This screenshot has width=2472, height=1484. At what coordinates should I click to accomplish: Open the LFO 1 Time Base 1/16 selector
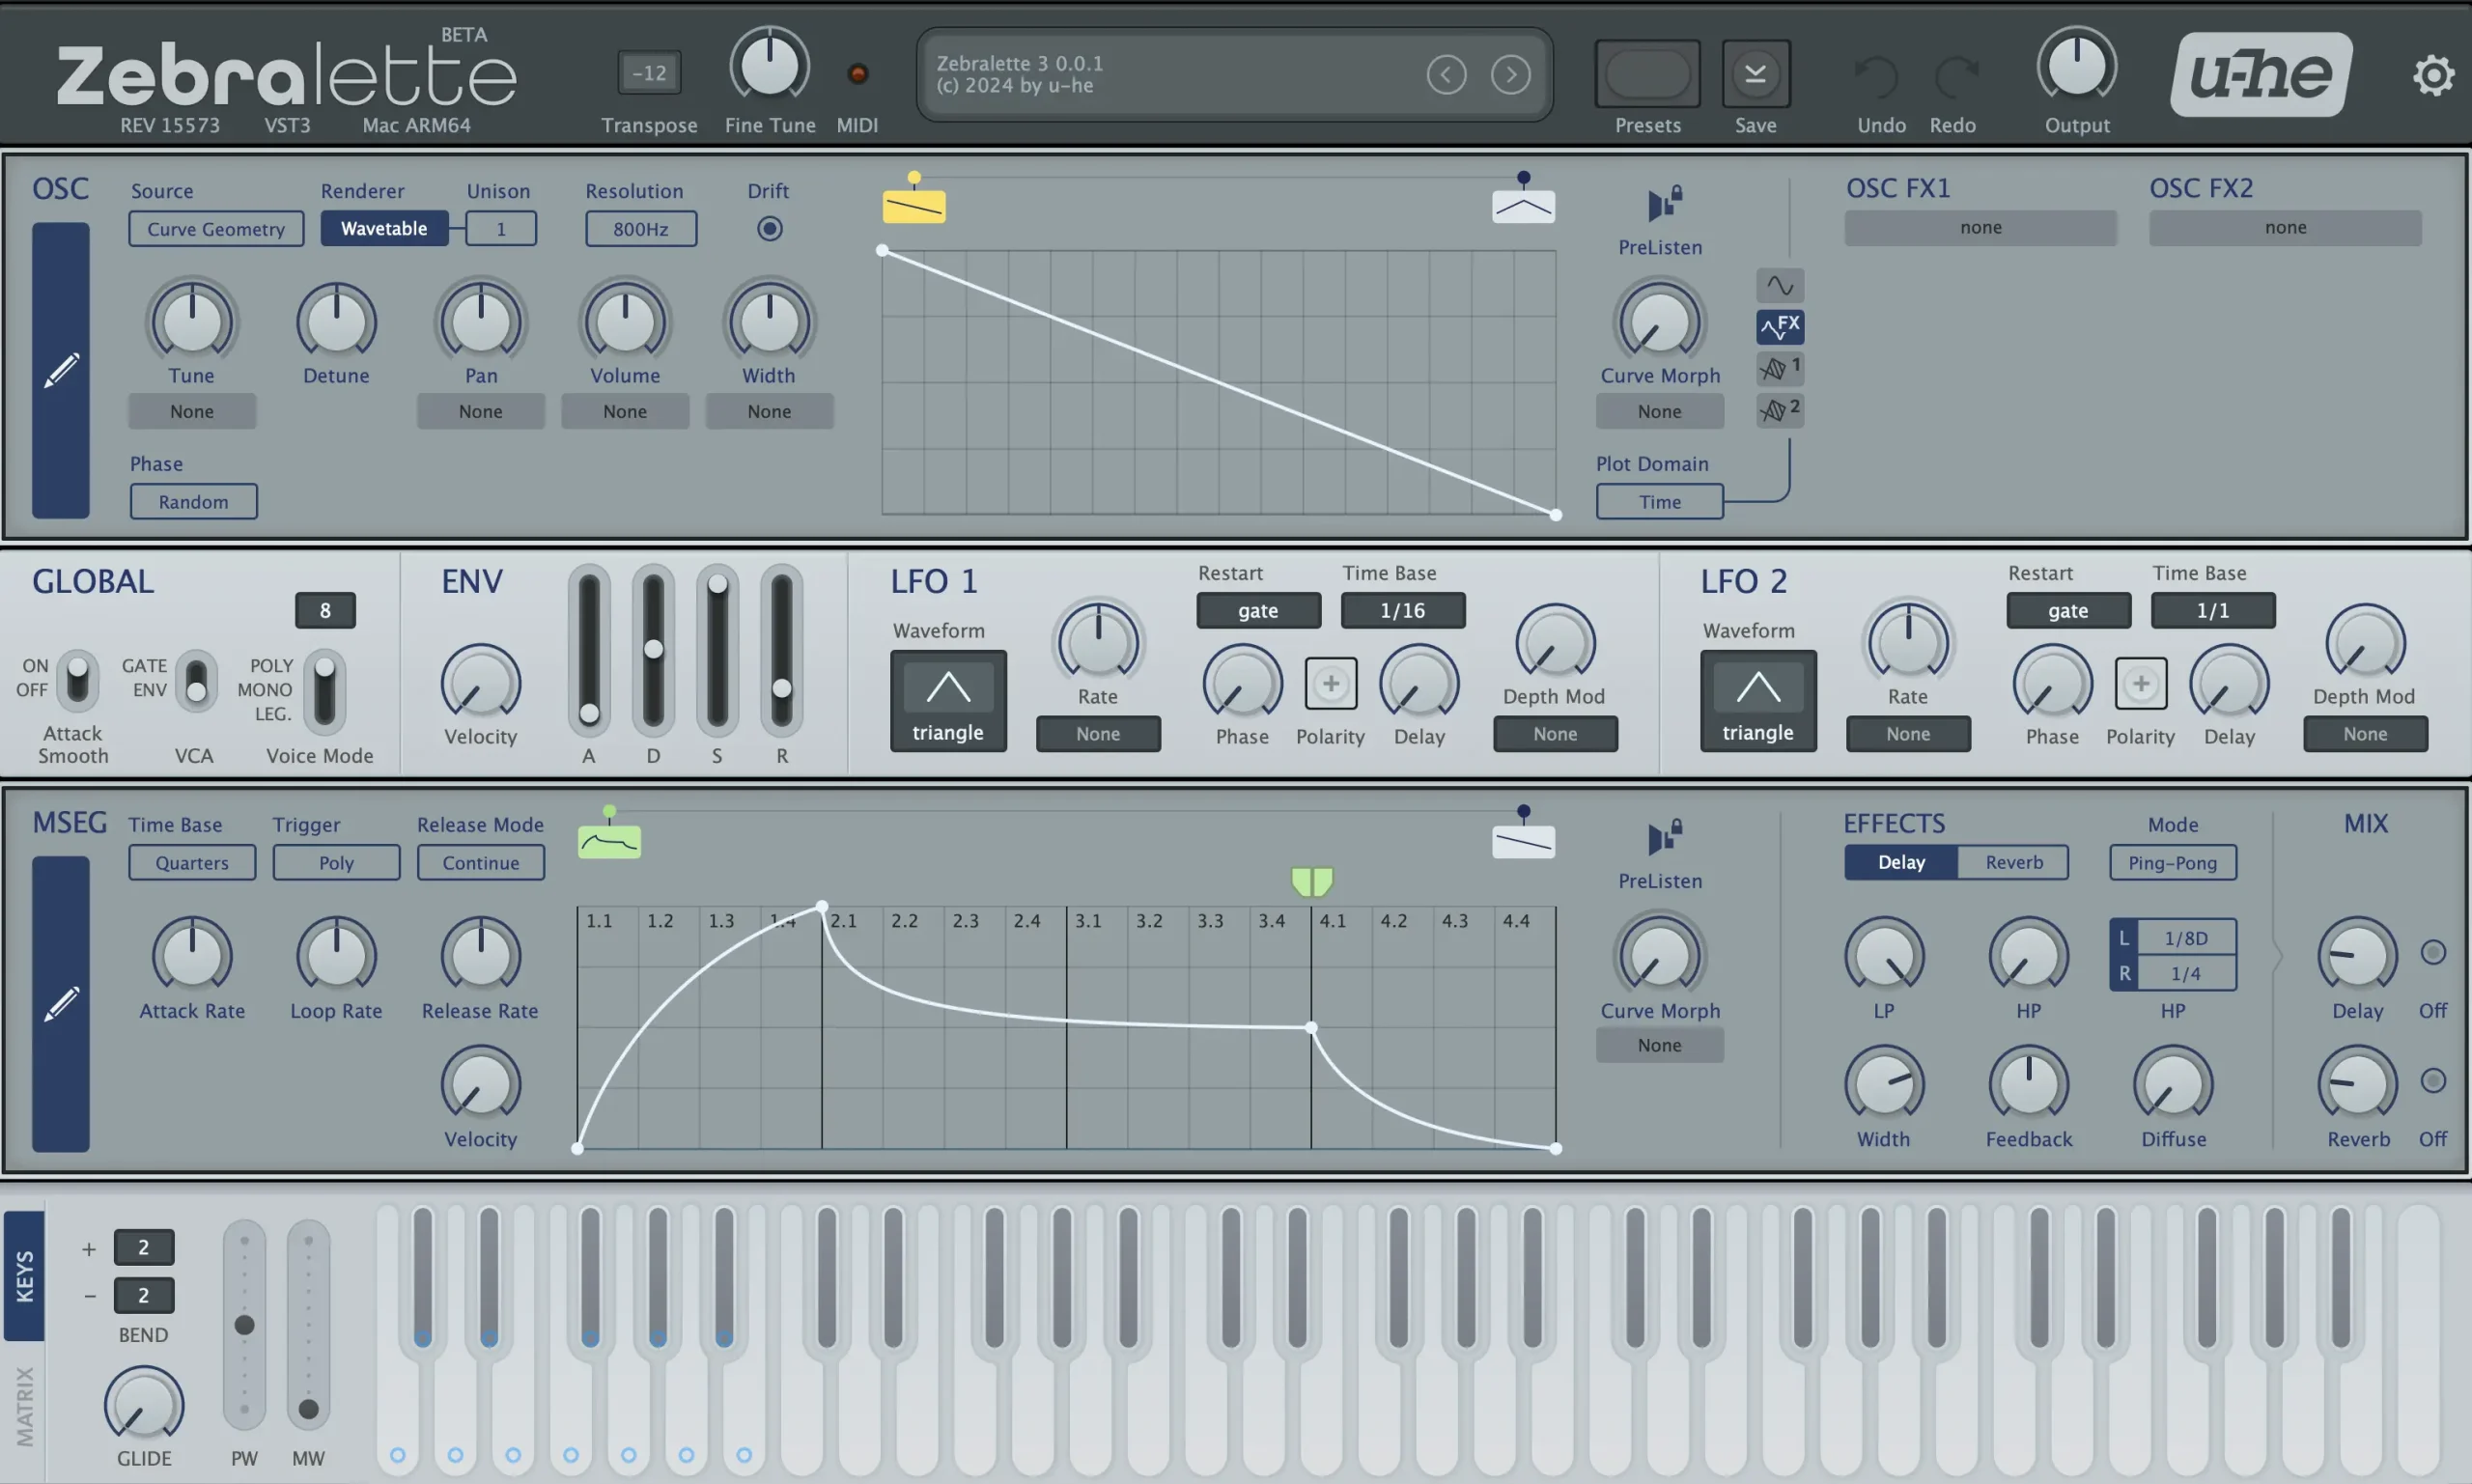click(1402, 610)
